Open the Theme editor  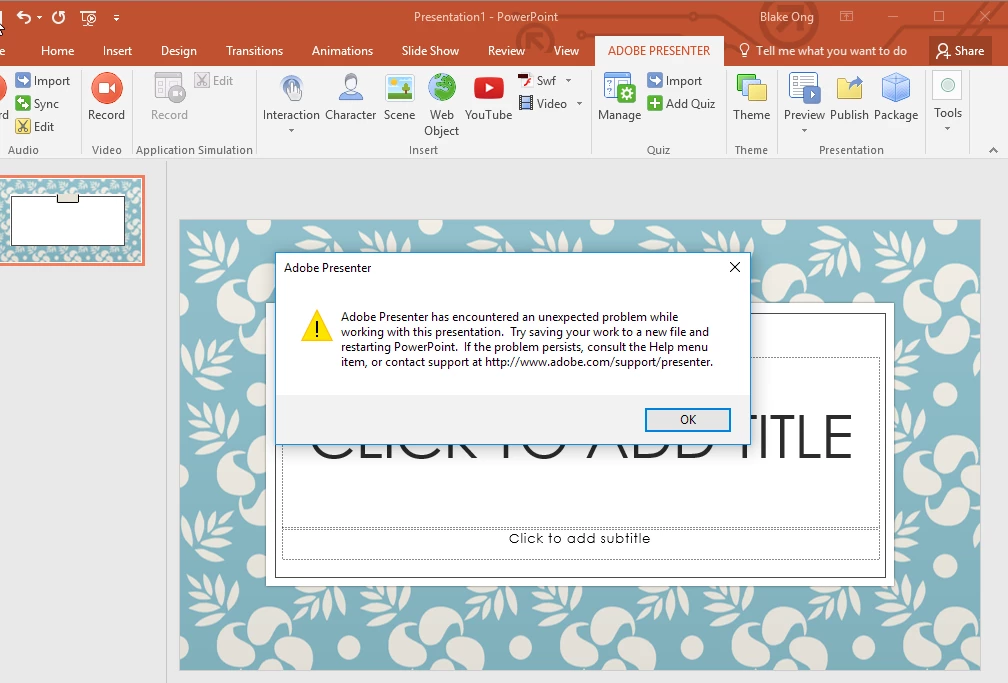(x=751, y=97)
